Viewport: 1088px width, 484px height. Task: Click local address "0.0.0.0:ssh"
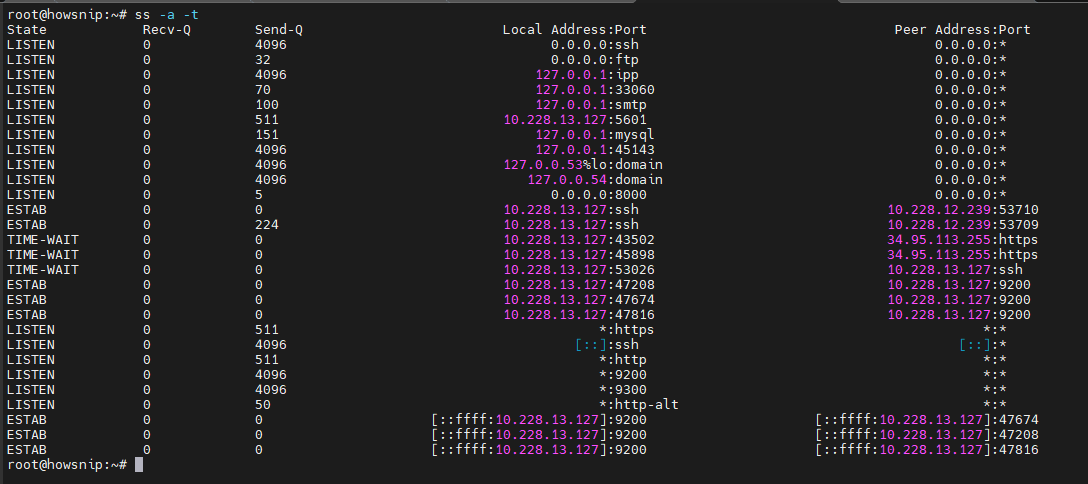(595, 44)
